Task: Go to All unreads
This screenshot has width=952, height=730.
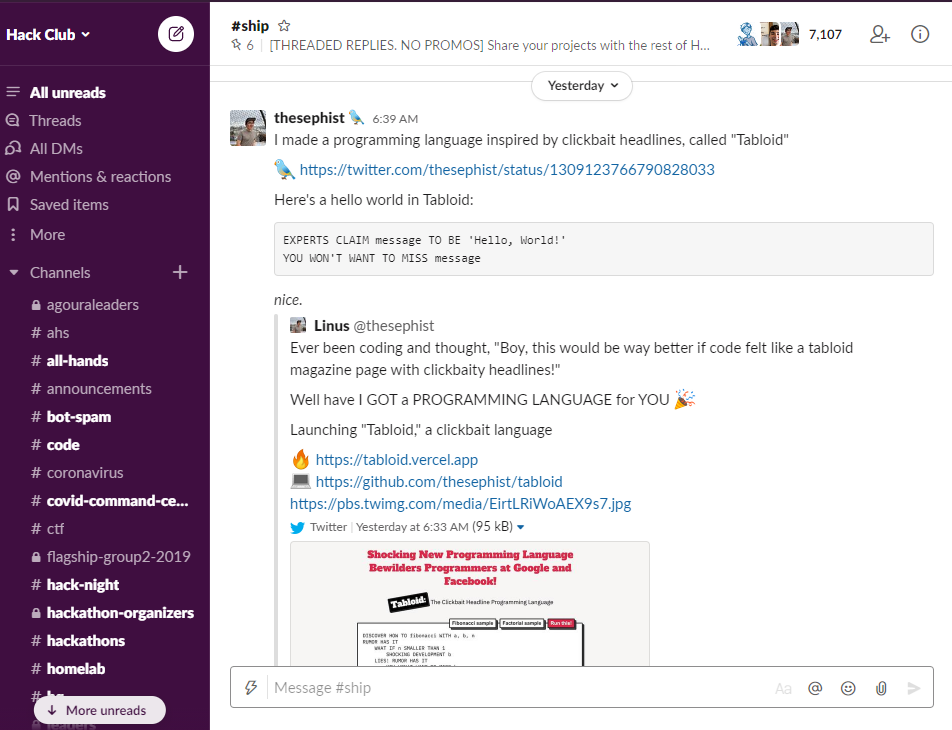Action: (67, 92)
